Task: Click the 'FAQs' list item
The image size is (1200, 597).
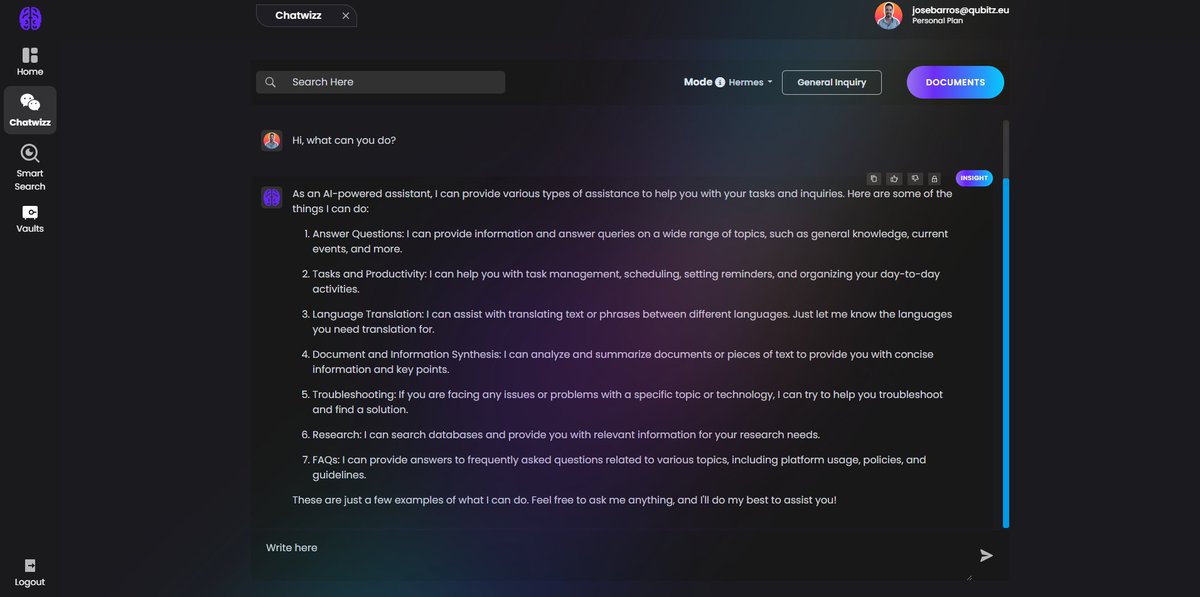Action: coord(619,467)
